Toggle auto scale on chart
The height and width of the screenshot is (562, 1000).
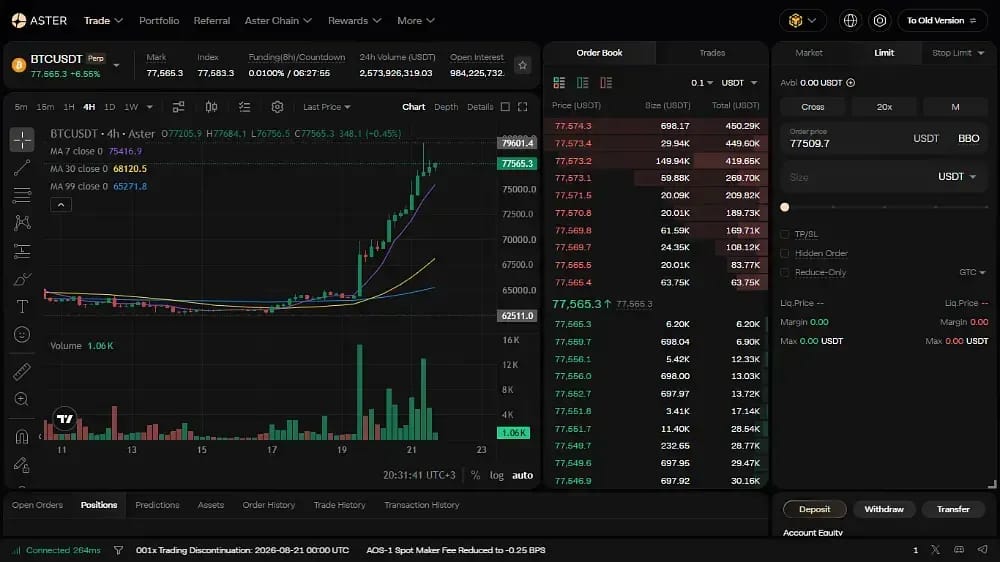pos(522,475)
